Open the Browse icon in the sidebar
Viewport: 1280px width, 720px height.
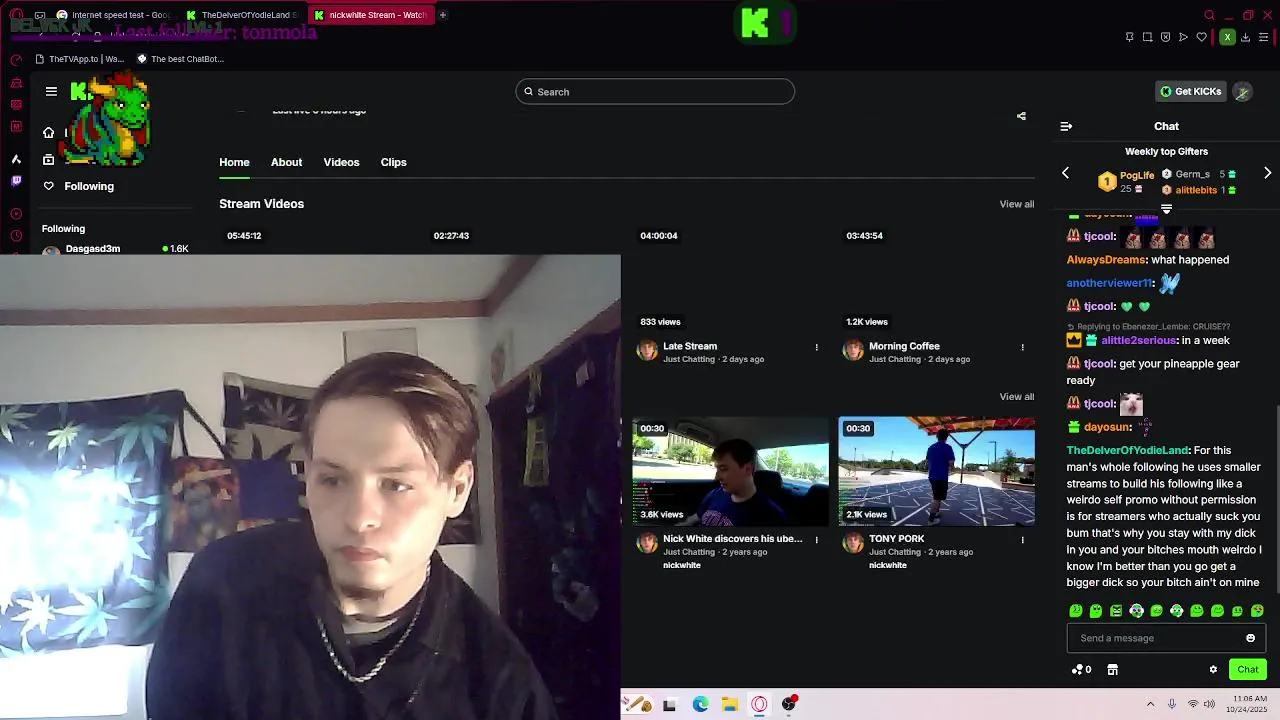click(x=48, y=160)
